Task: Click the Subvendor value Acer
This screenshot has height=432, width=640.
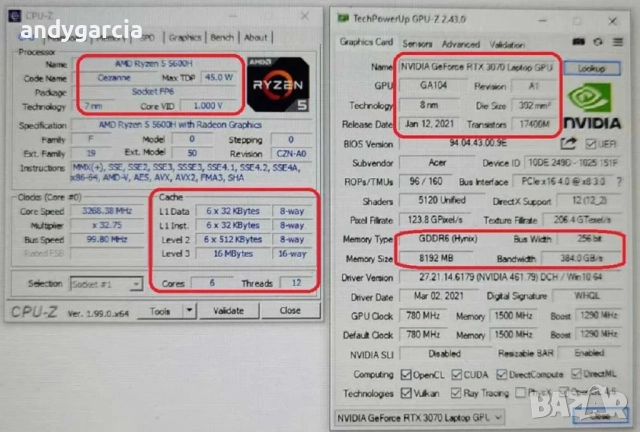Action: [x=437, y=162]
